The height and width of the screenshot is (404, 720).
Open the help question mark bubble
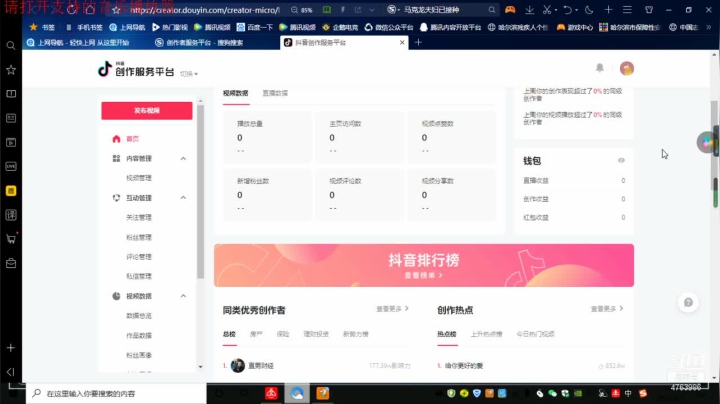688,303
